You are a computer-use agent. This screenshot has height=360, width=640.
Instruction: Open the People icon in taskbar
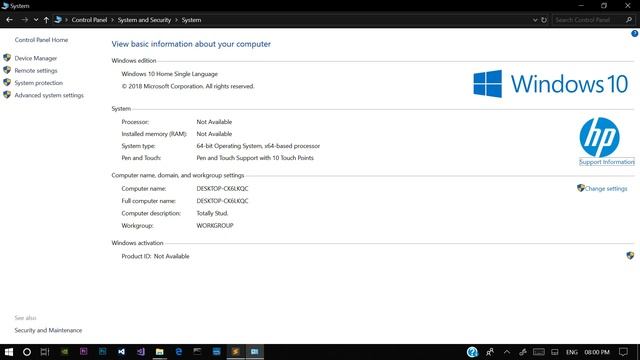click(x=490, y=352)
